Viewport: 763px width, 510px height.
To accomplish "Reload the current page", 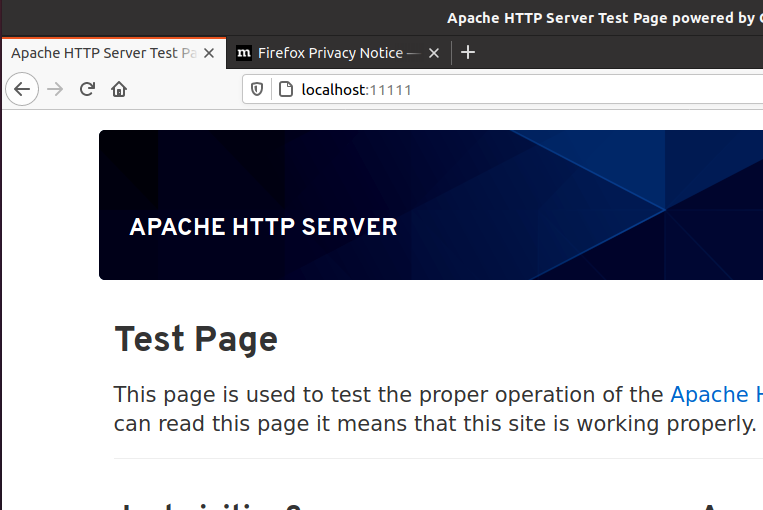I will tap(87, 89).
